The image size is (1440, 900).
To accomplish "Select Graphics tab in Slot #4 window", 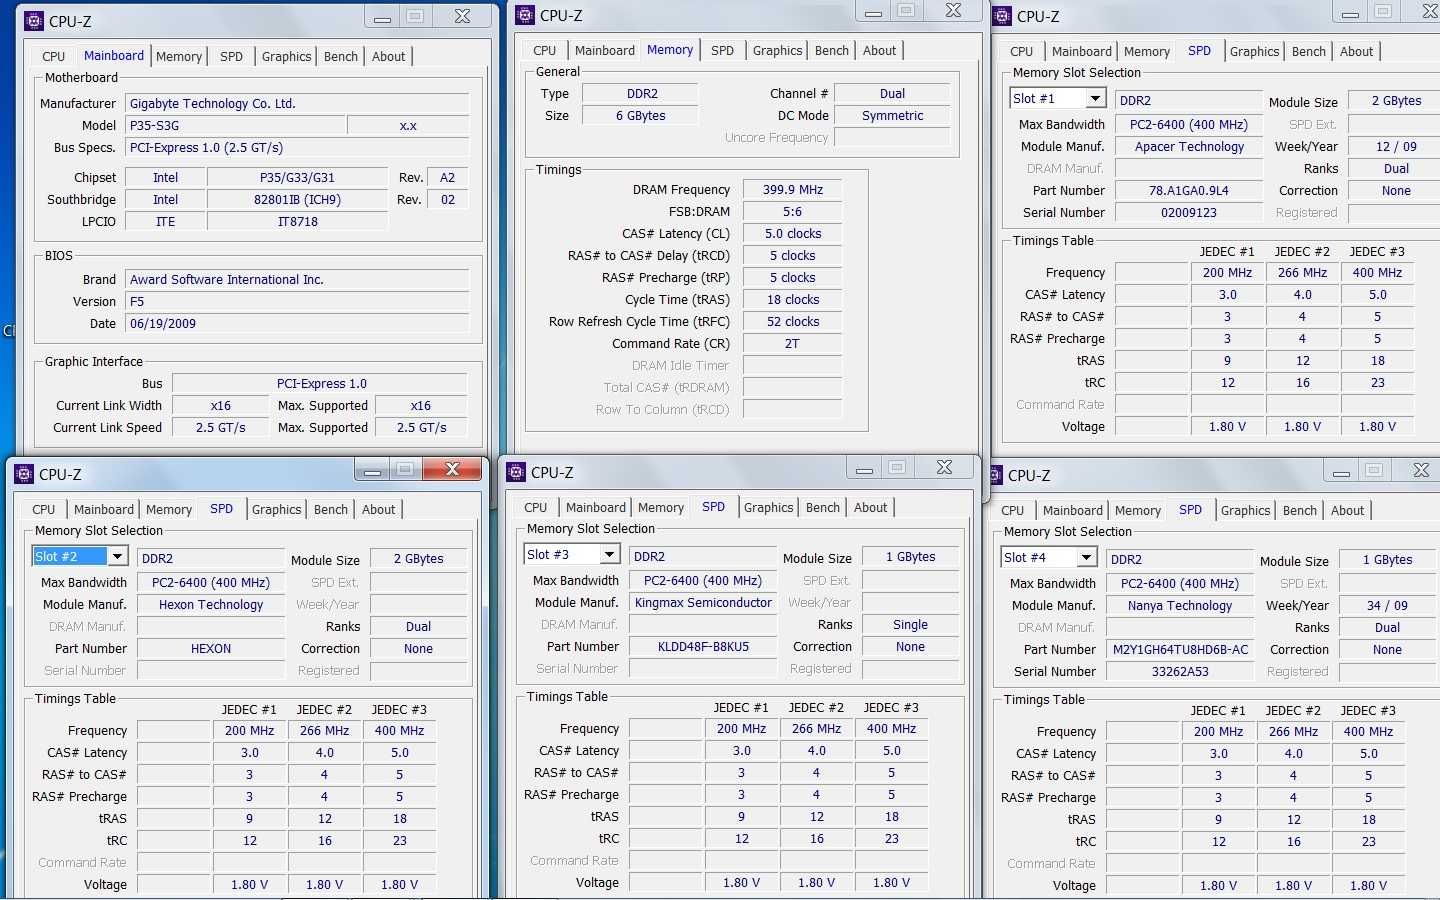I will point(1245,510).
